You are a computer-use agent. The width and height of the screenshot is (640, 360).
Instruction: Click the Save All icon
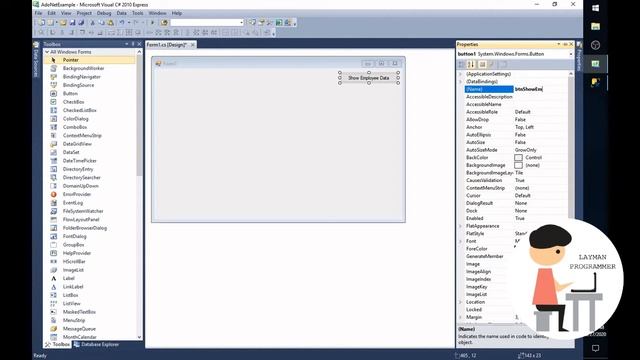tap(81, 22)
